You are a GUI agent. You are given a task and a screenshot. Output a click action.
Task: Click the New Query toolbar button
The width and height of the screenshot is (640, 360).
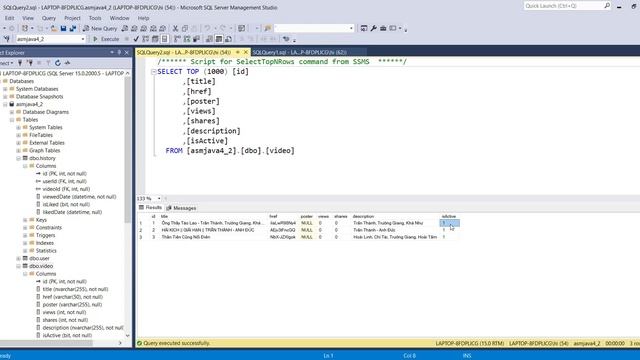(100, 28)
